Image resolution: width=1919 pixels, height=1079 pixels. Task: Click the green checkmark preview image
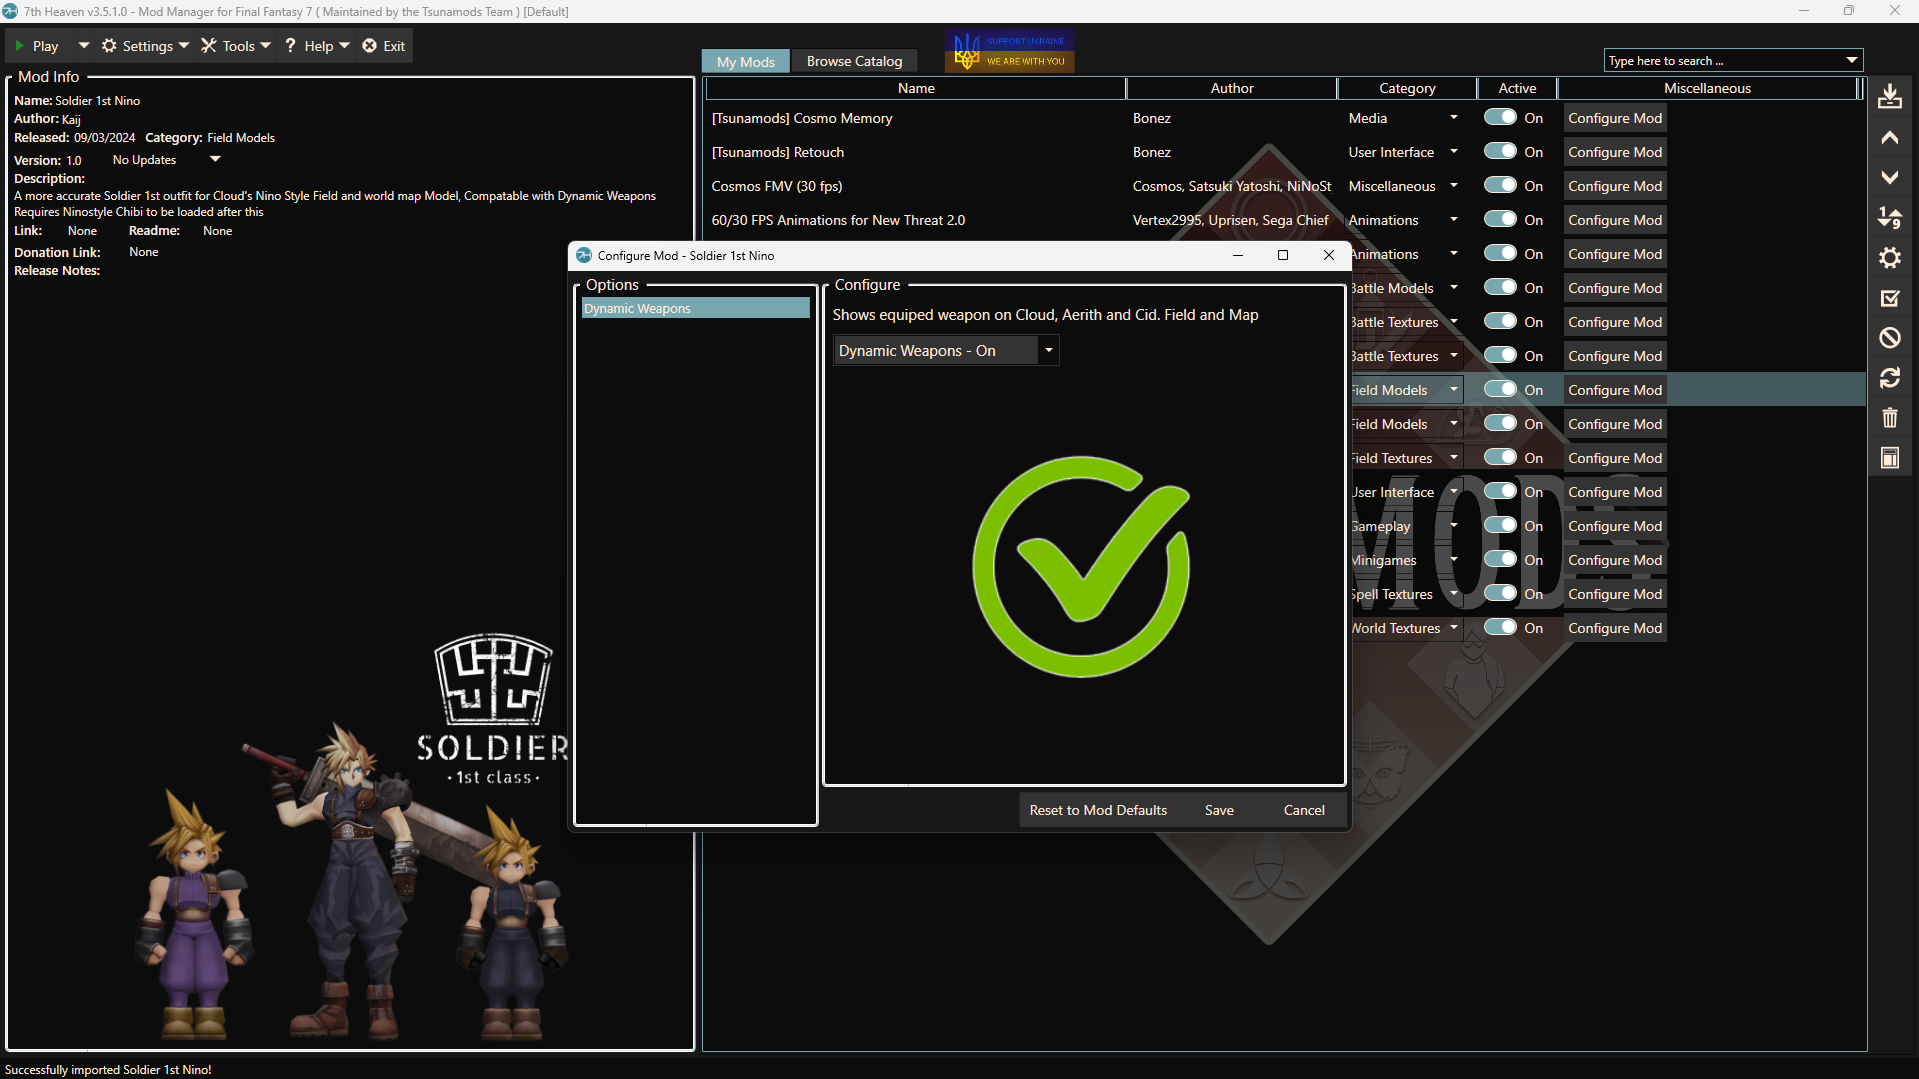pos(1082,567)
